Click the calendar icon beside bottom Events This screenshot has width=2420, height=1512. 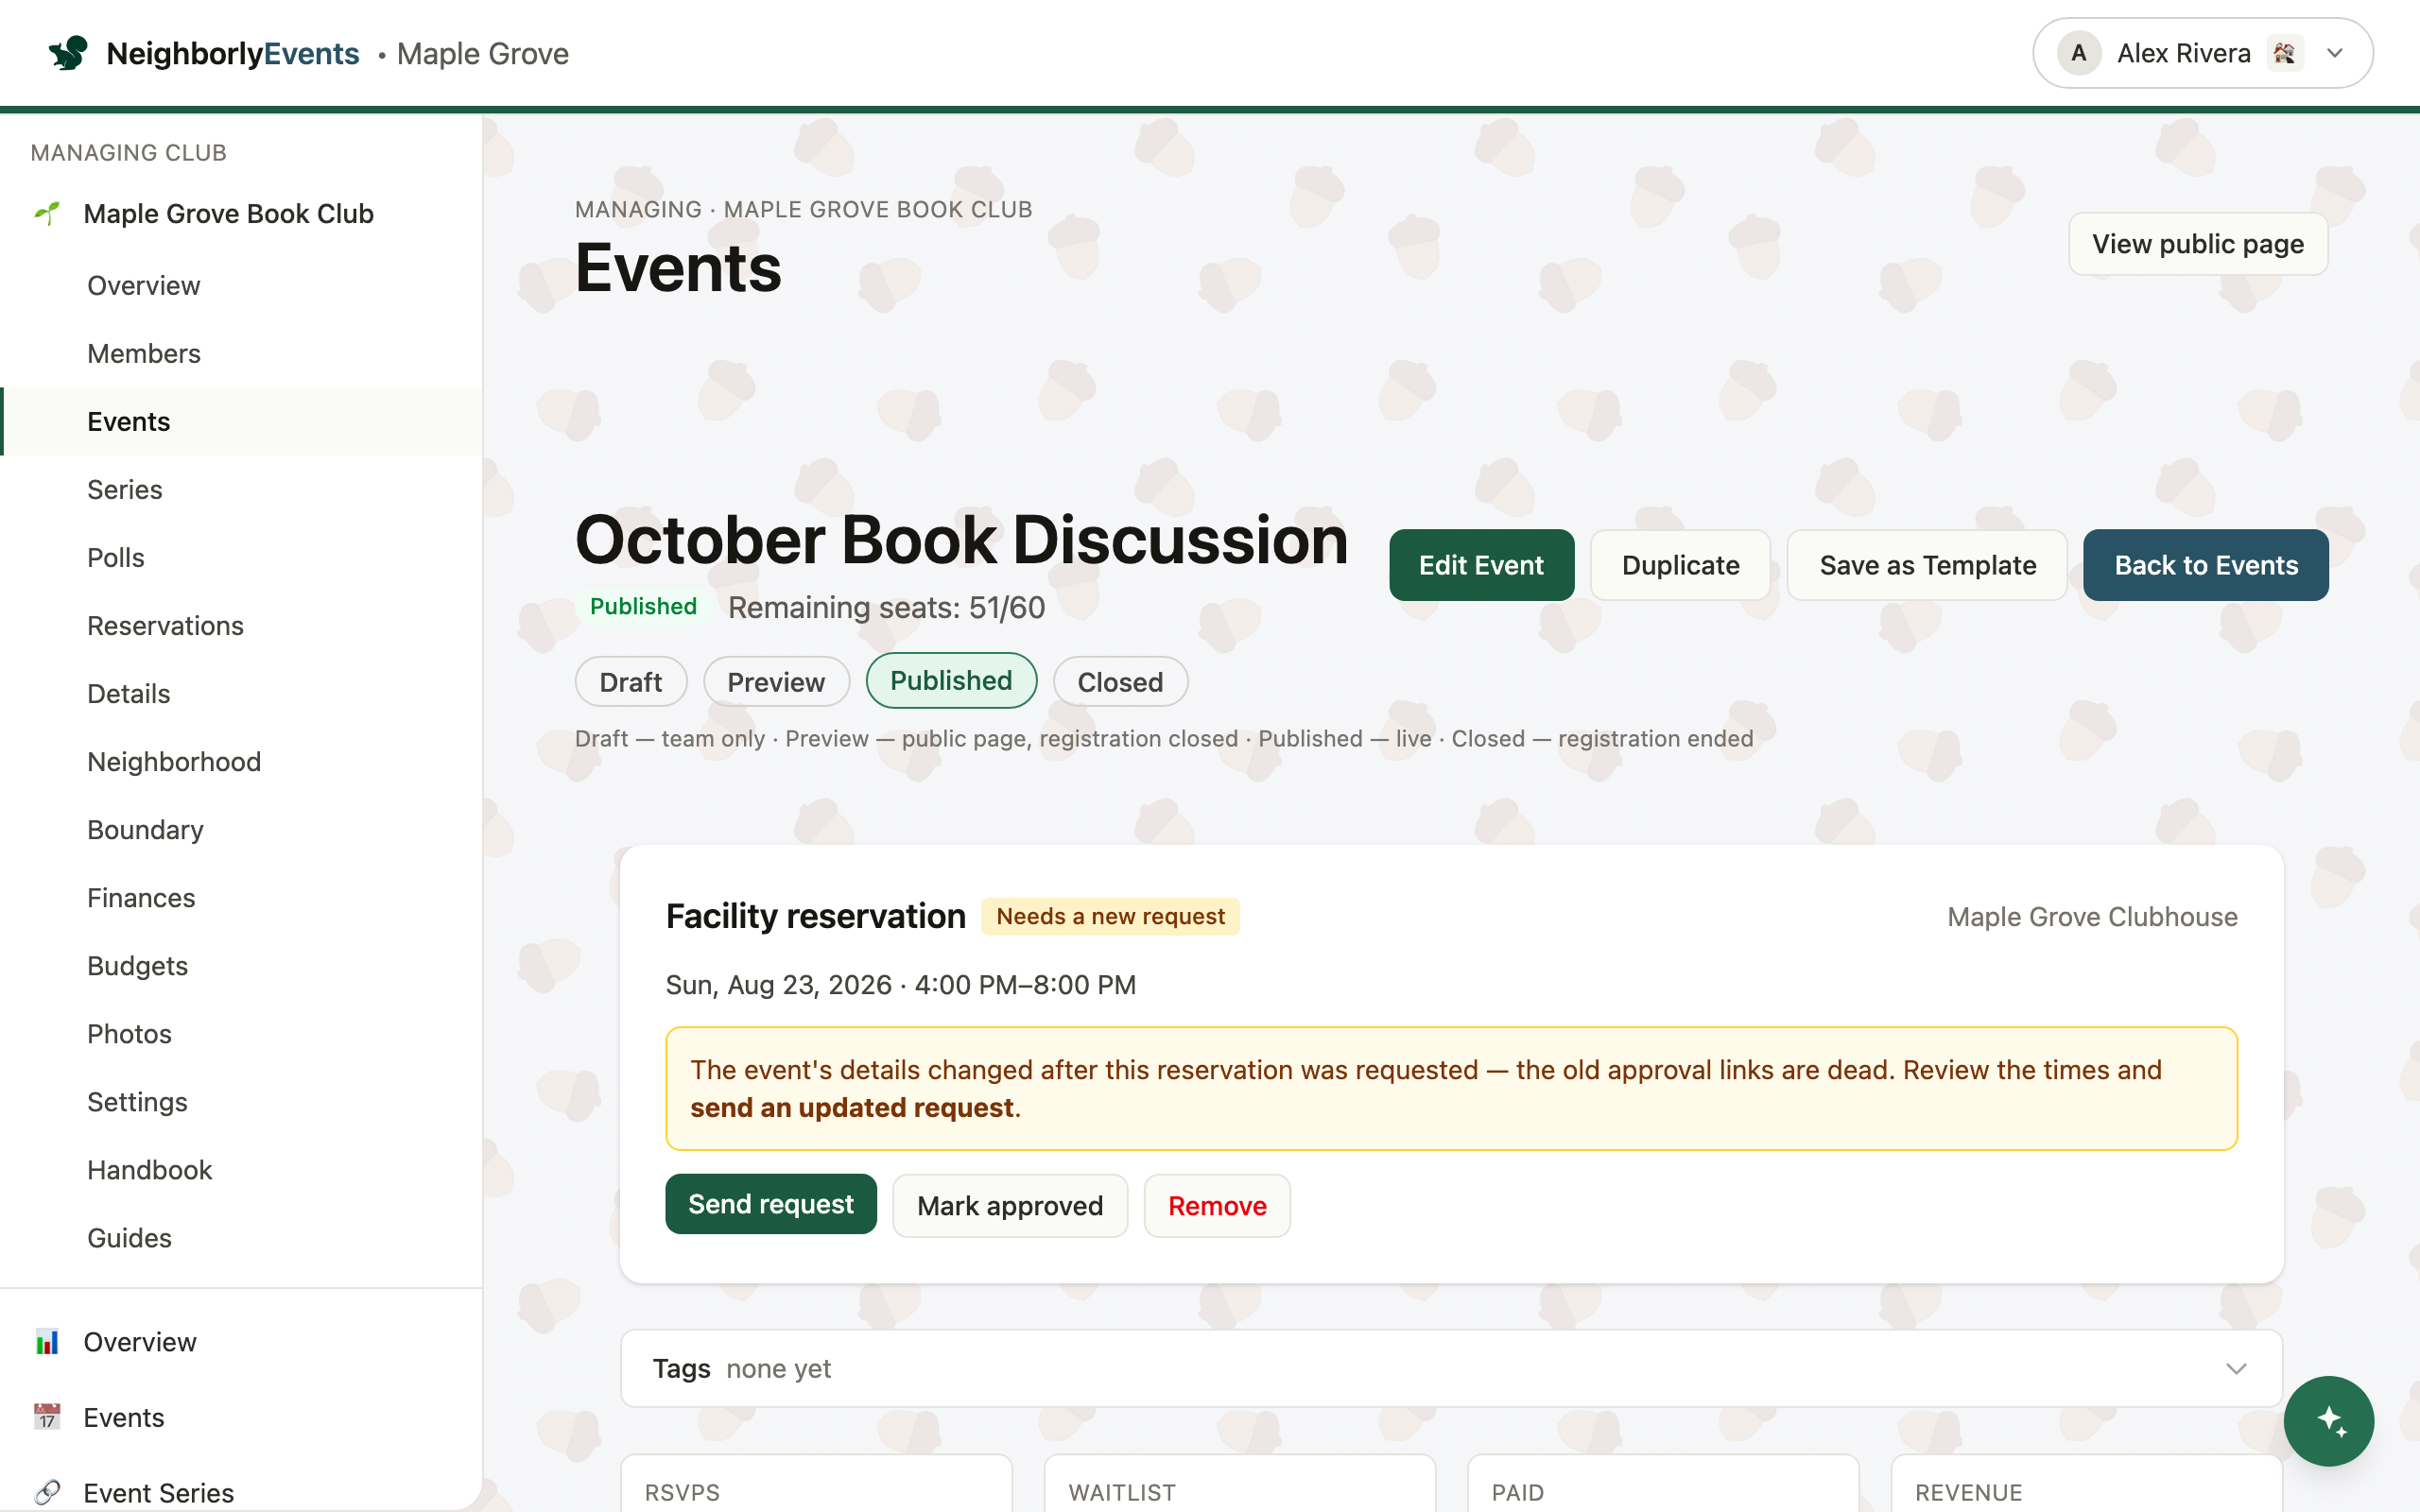pos(47,1417)
